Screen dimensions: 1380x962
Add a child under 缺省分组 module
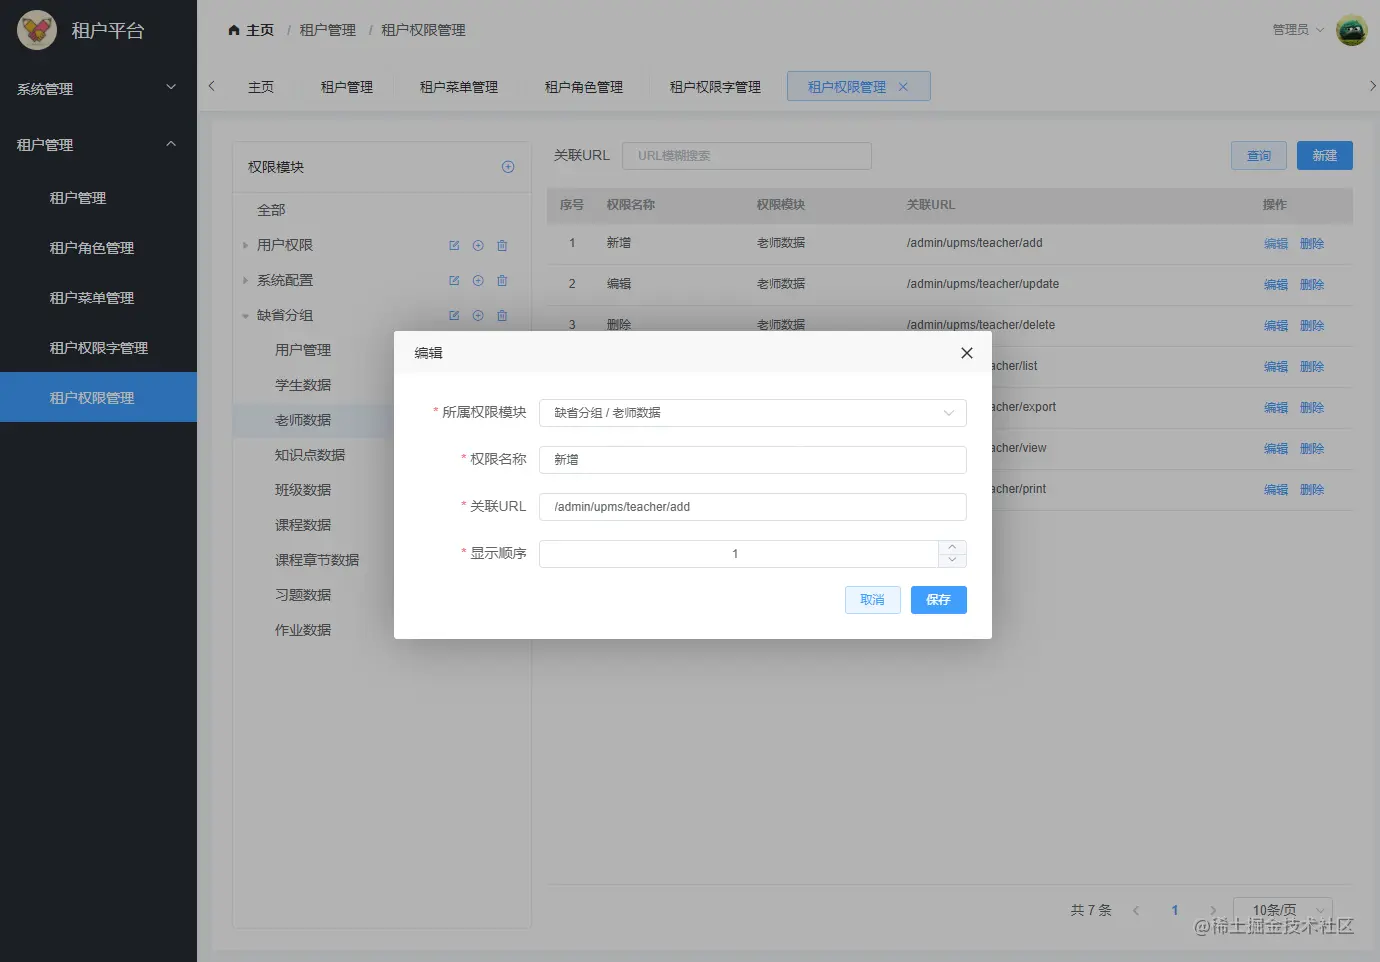[478, 315]
